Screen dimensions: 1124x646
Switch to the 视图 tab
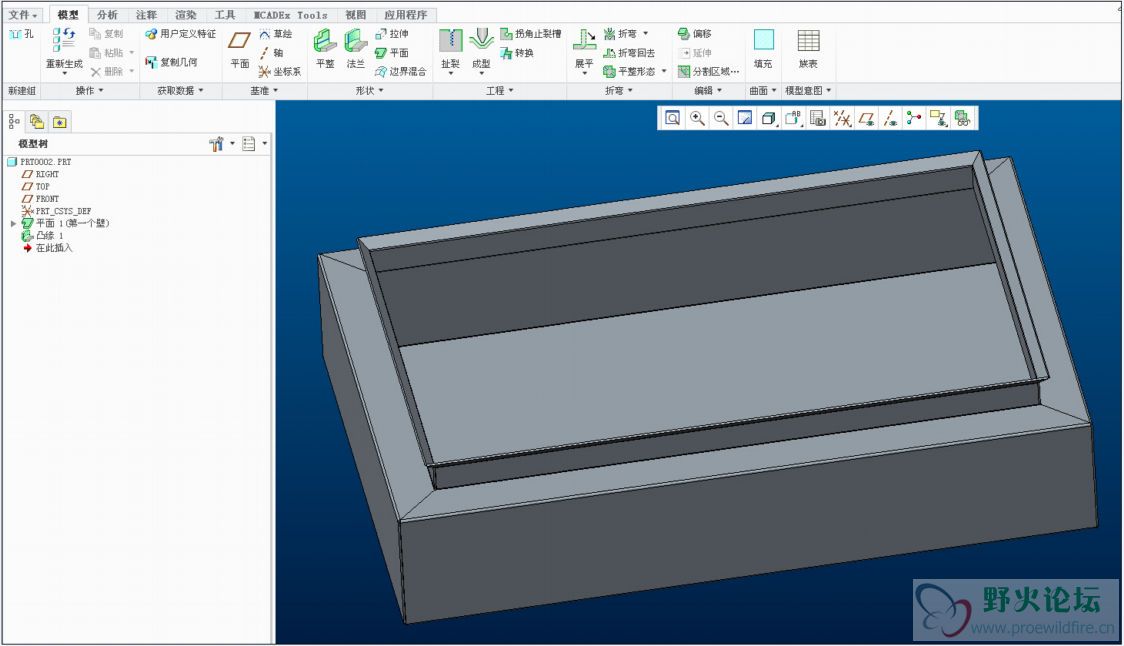pyautogui.click(x=356, y=14)
